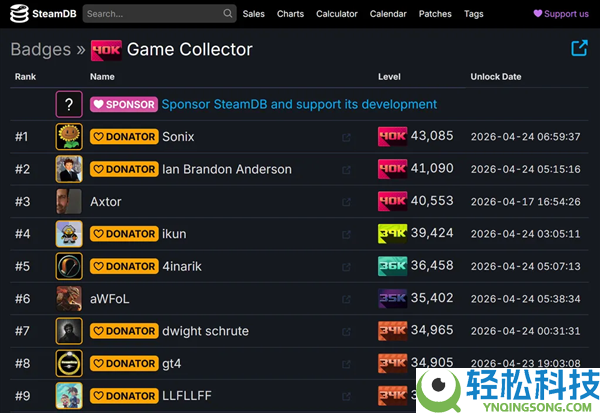The width and height of the screenshot is (600, 413).
Task: Click the 36K badge icon beside 36,458
Action: coord(392,266)
